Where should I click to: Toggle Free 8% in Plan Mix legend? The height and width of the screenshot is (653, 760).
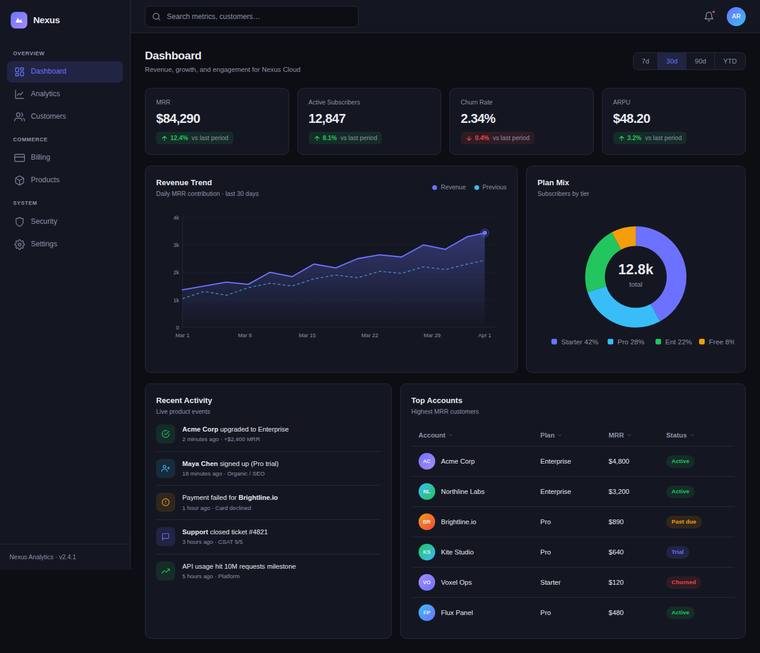coord(716,342)
